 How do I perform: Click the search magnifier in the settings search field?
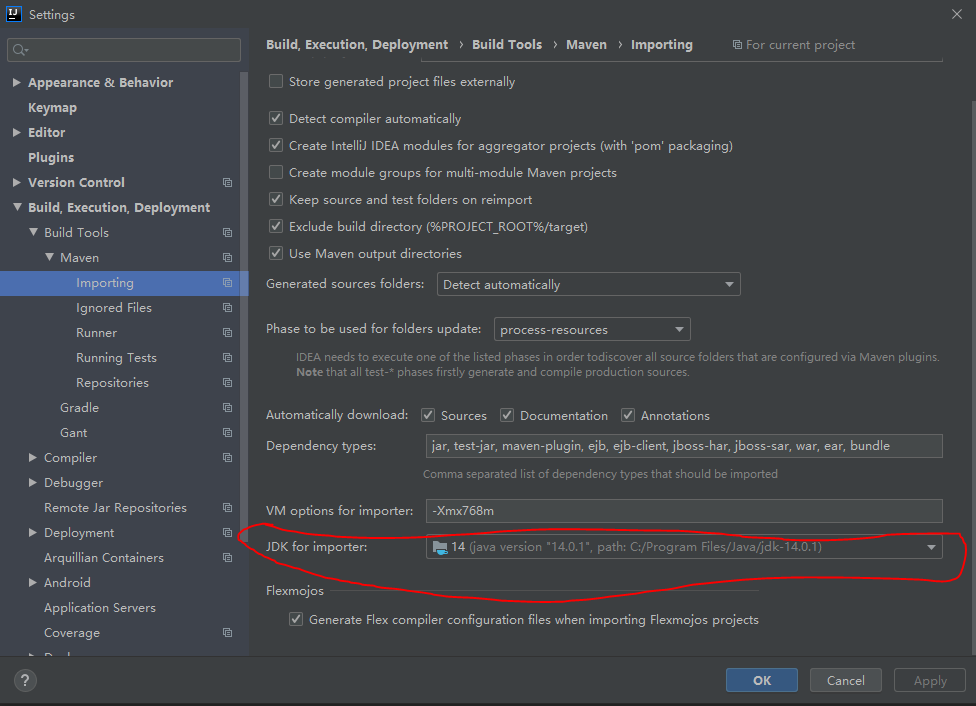pos(16,48)
